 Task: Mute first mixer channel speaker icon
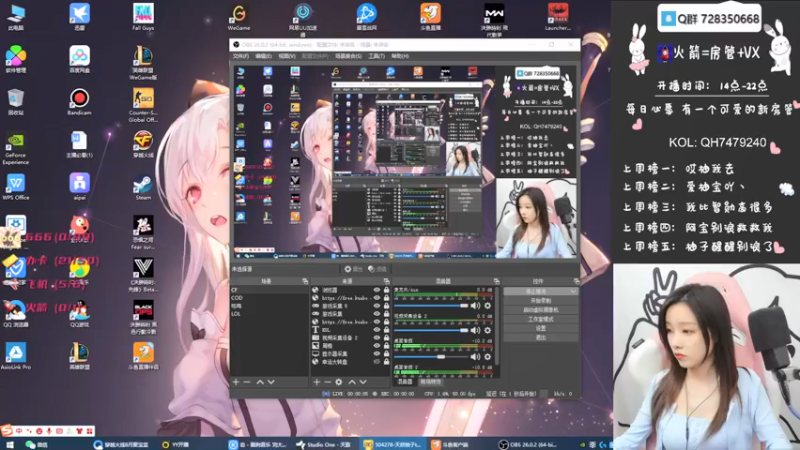pos(475,306)
